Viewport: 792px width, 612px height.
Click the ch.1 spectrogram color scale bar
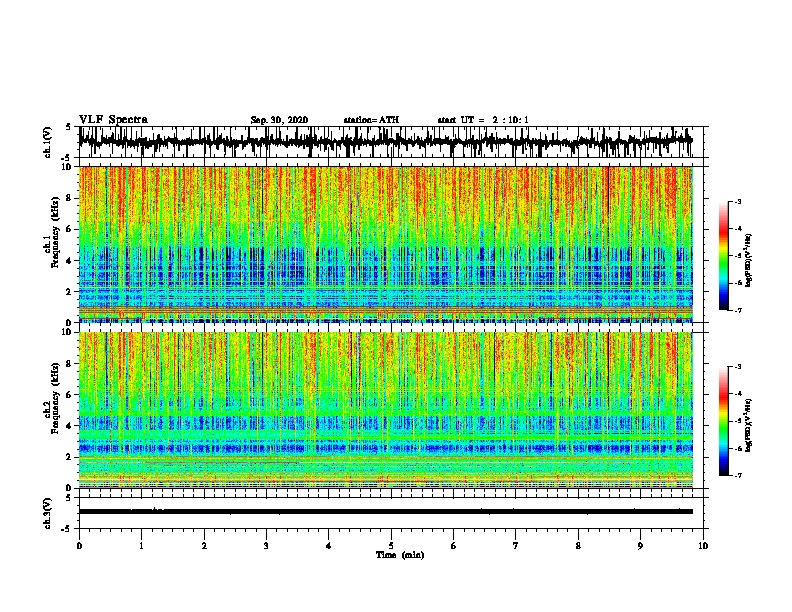click(x=723, y=256)
